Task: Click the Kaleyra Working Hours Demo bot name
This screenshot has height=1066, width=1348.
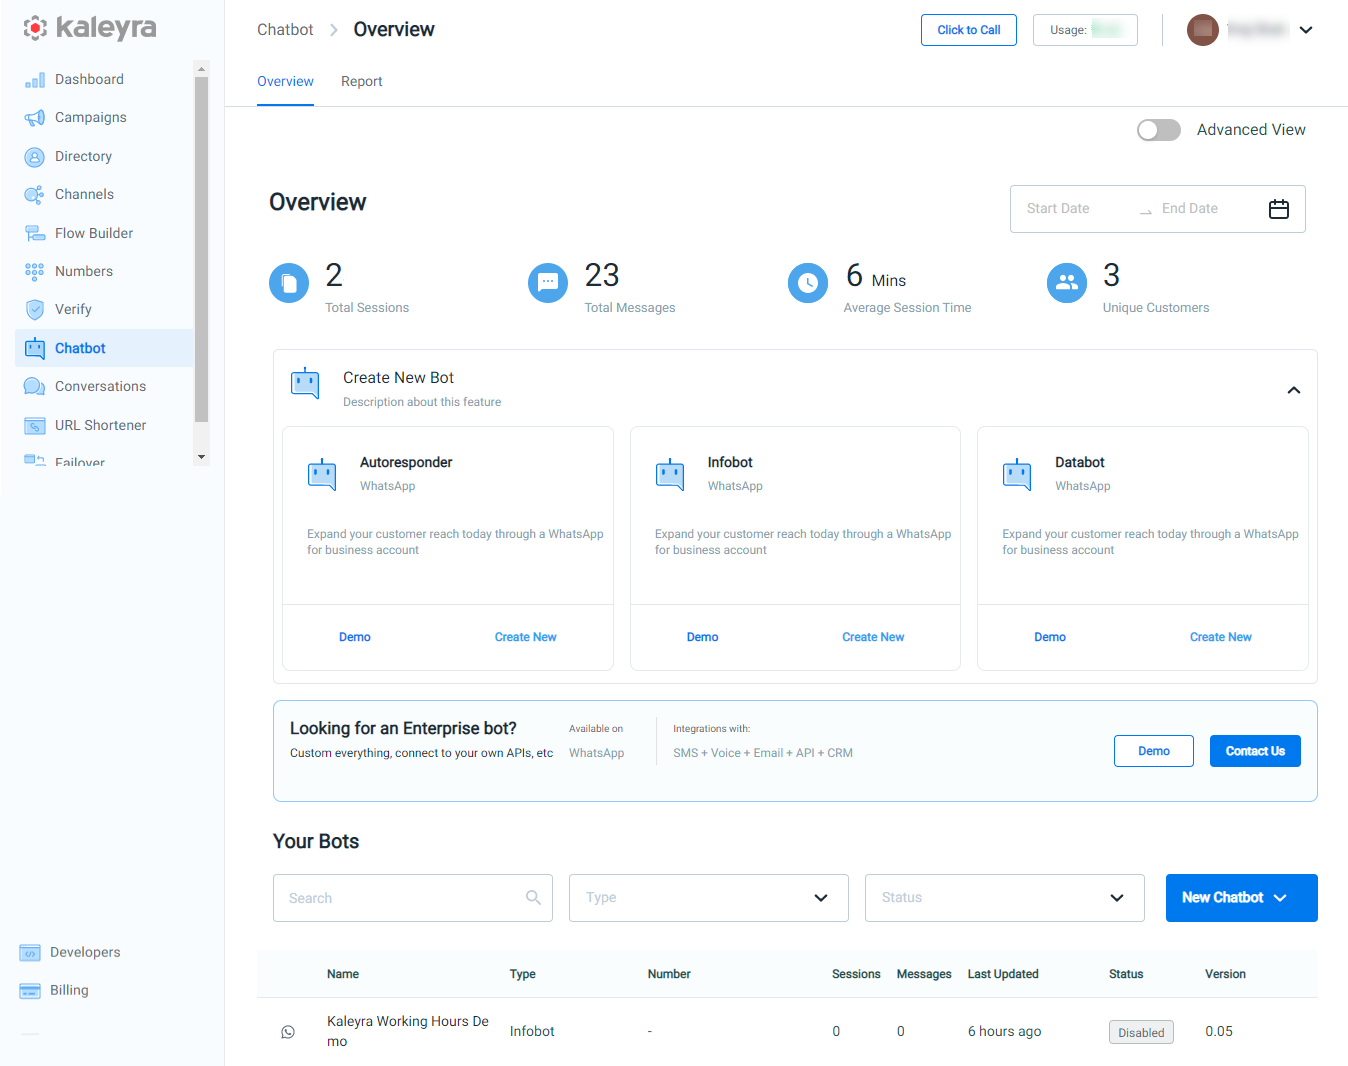Action: [x=408, y=1031]
